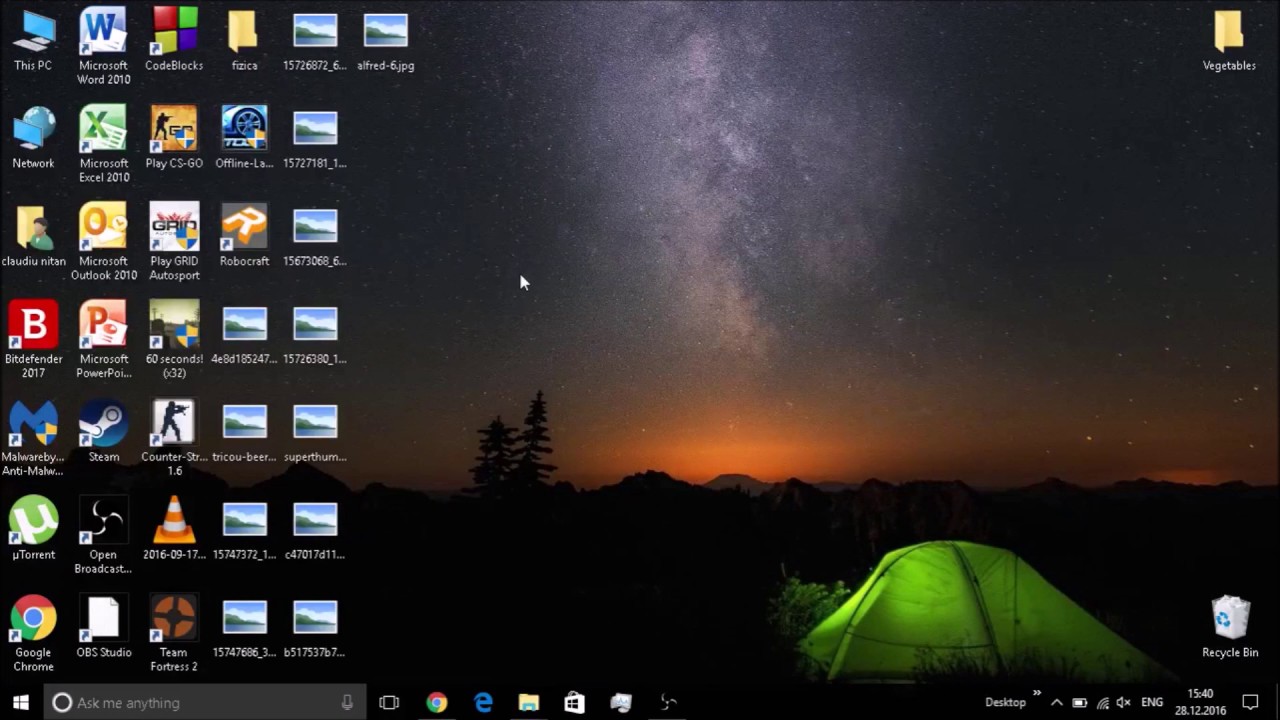Open Chrome from the taskbar

(x=437, y=702)
